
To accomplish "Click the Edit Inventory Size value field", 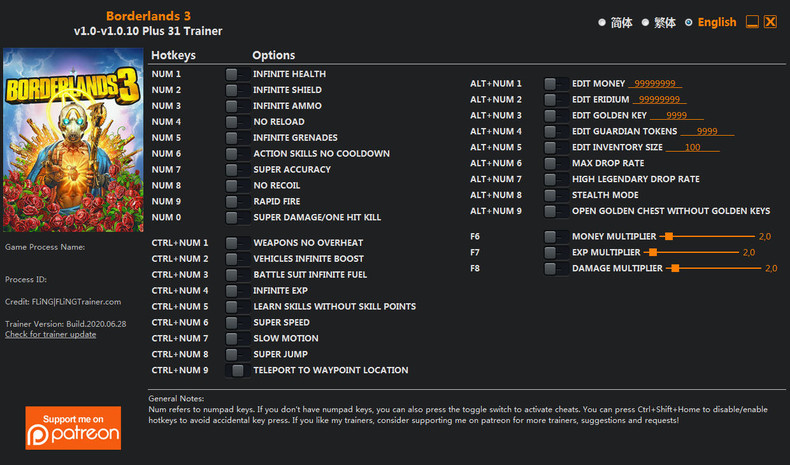I will [x=692, y=147].
